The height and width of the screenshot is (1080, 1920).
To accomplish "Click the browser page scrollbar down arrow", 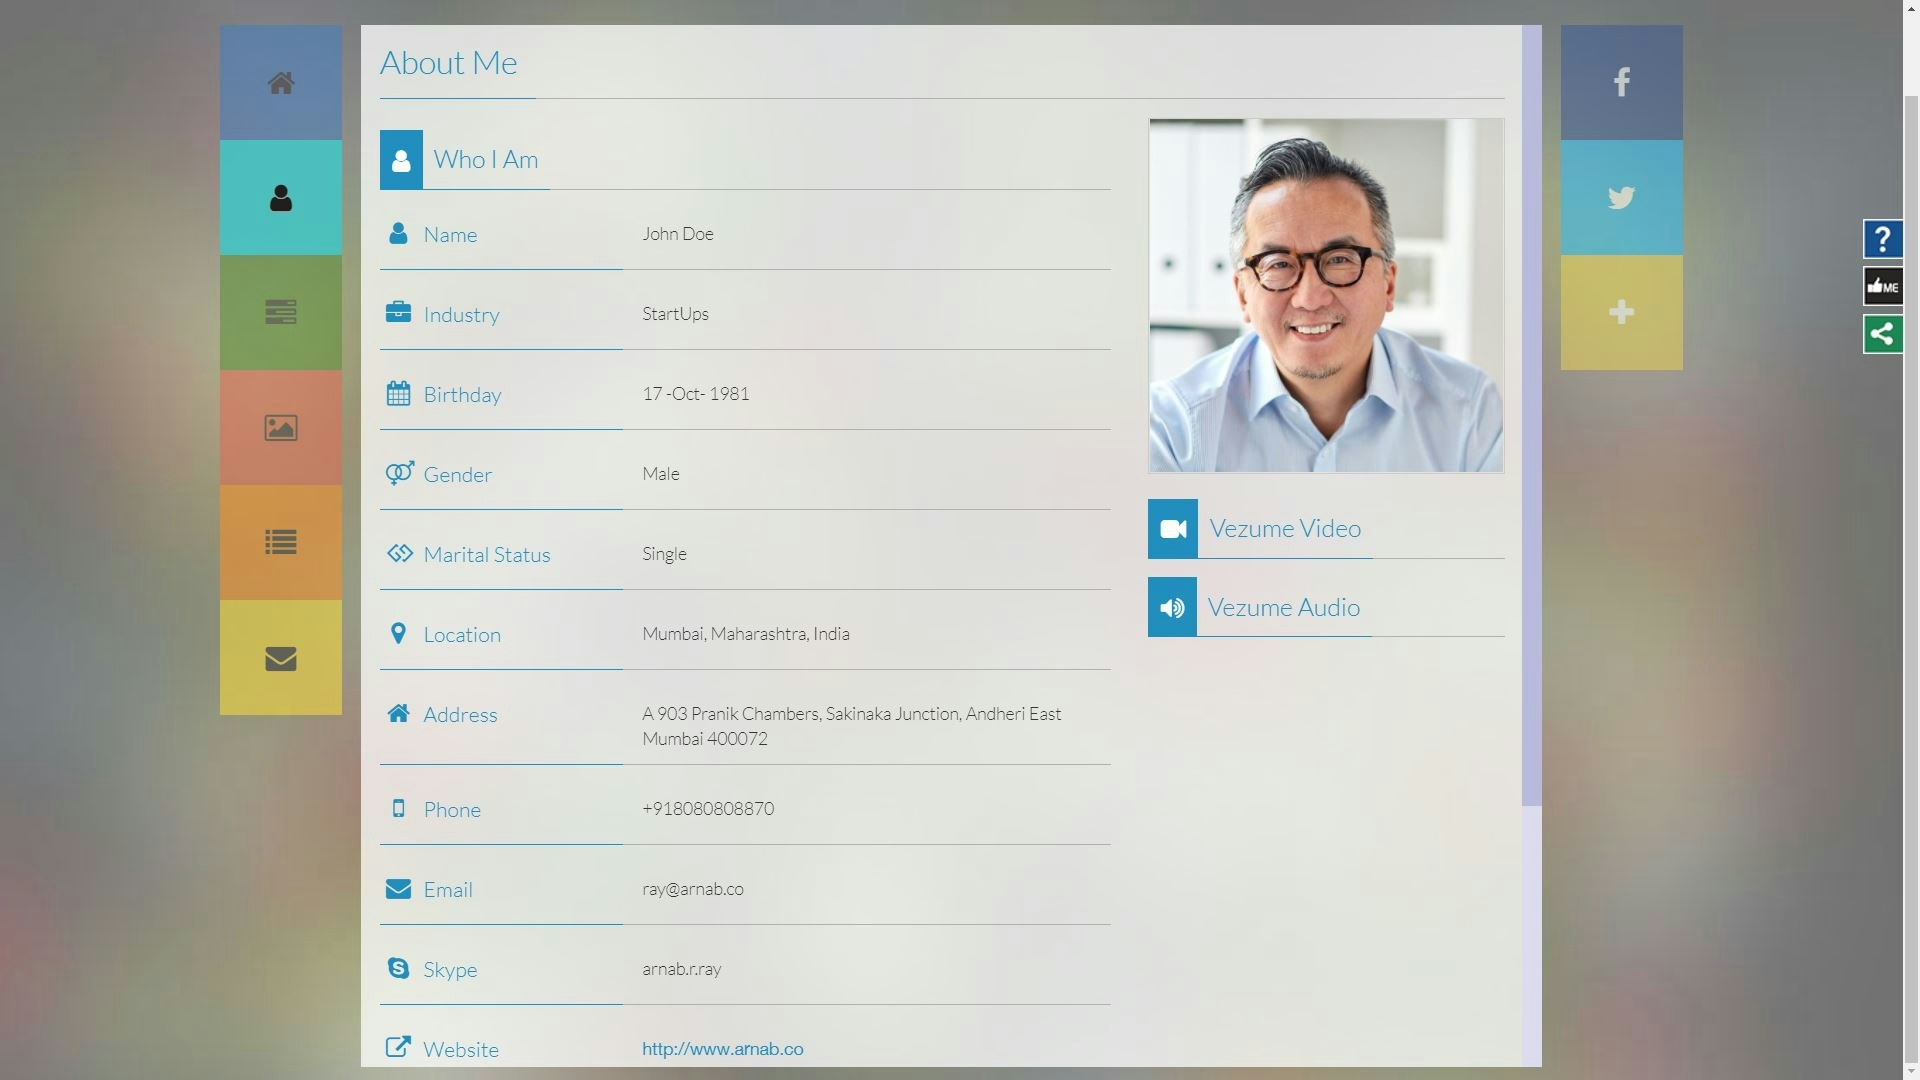I will click(1911, 1071).
